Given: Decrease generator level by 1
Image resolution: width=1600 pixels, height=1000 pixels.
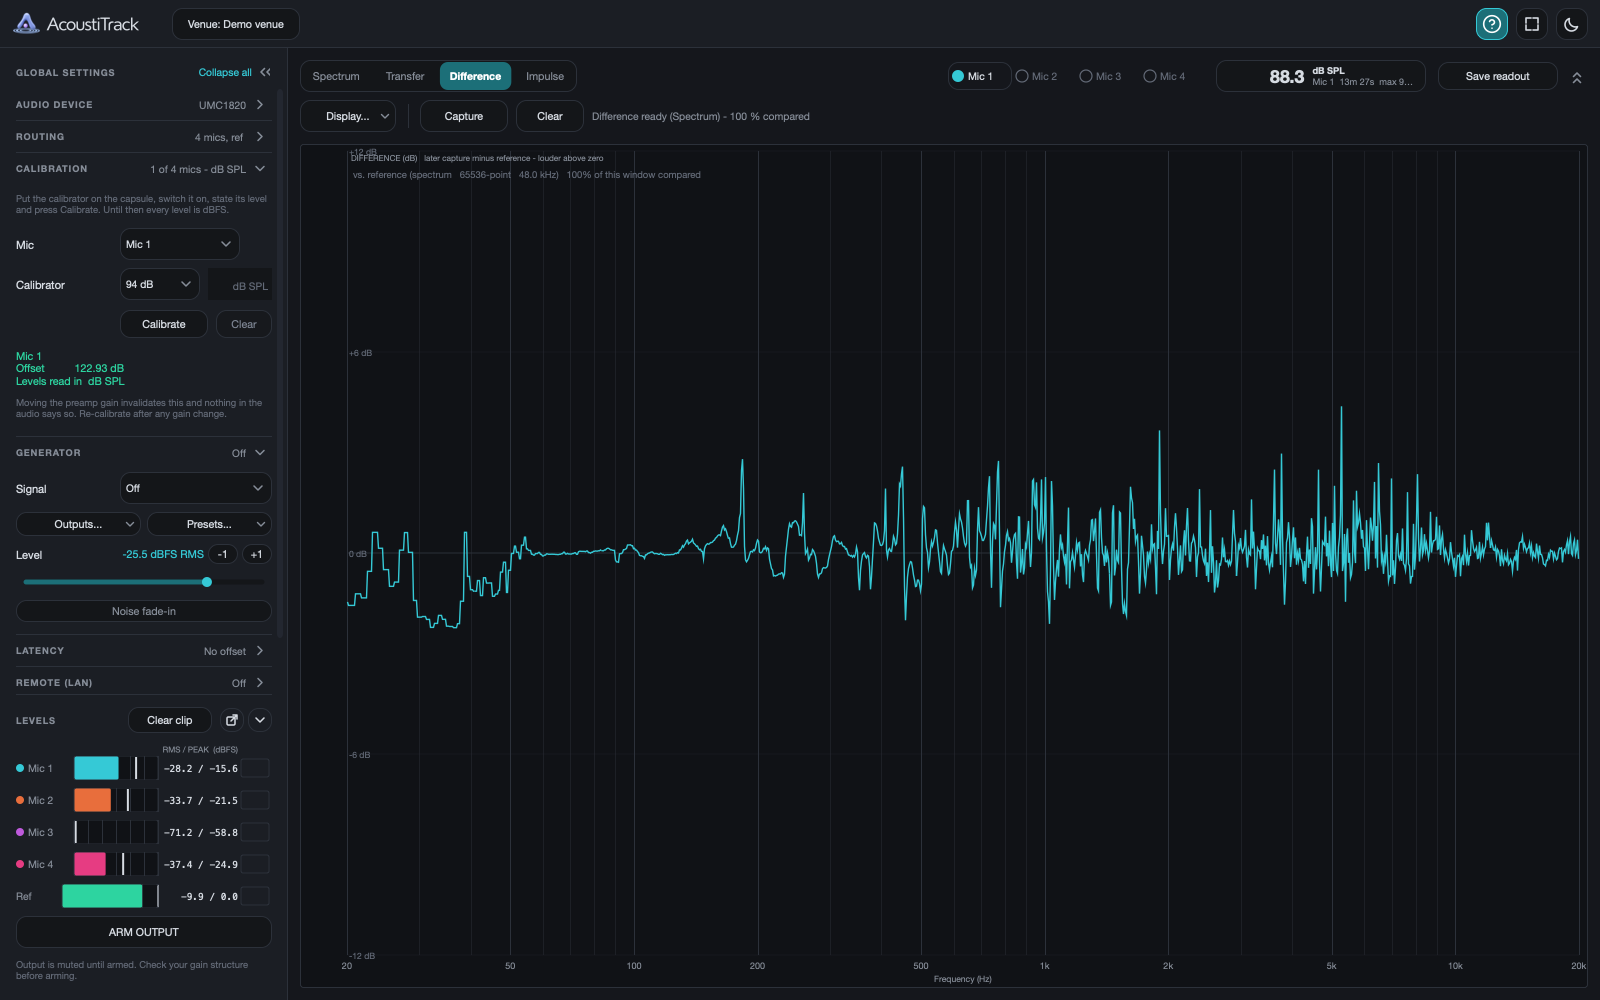Looking at the screenshot, I should [223, 554].
